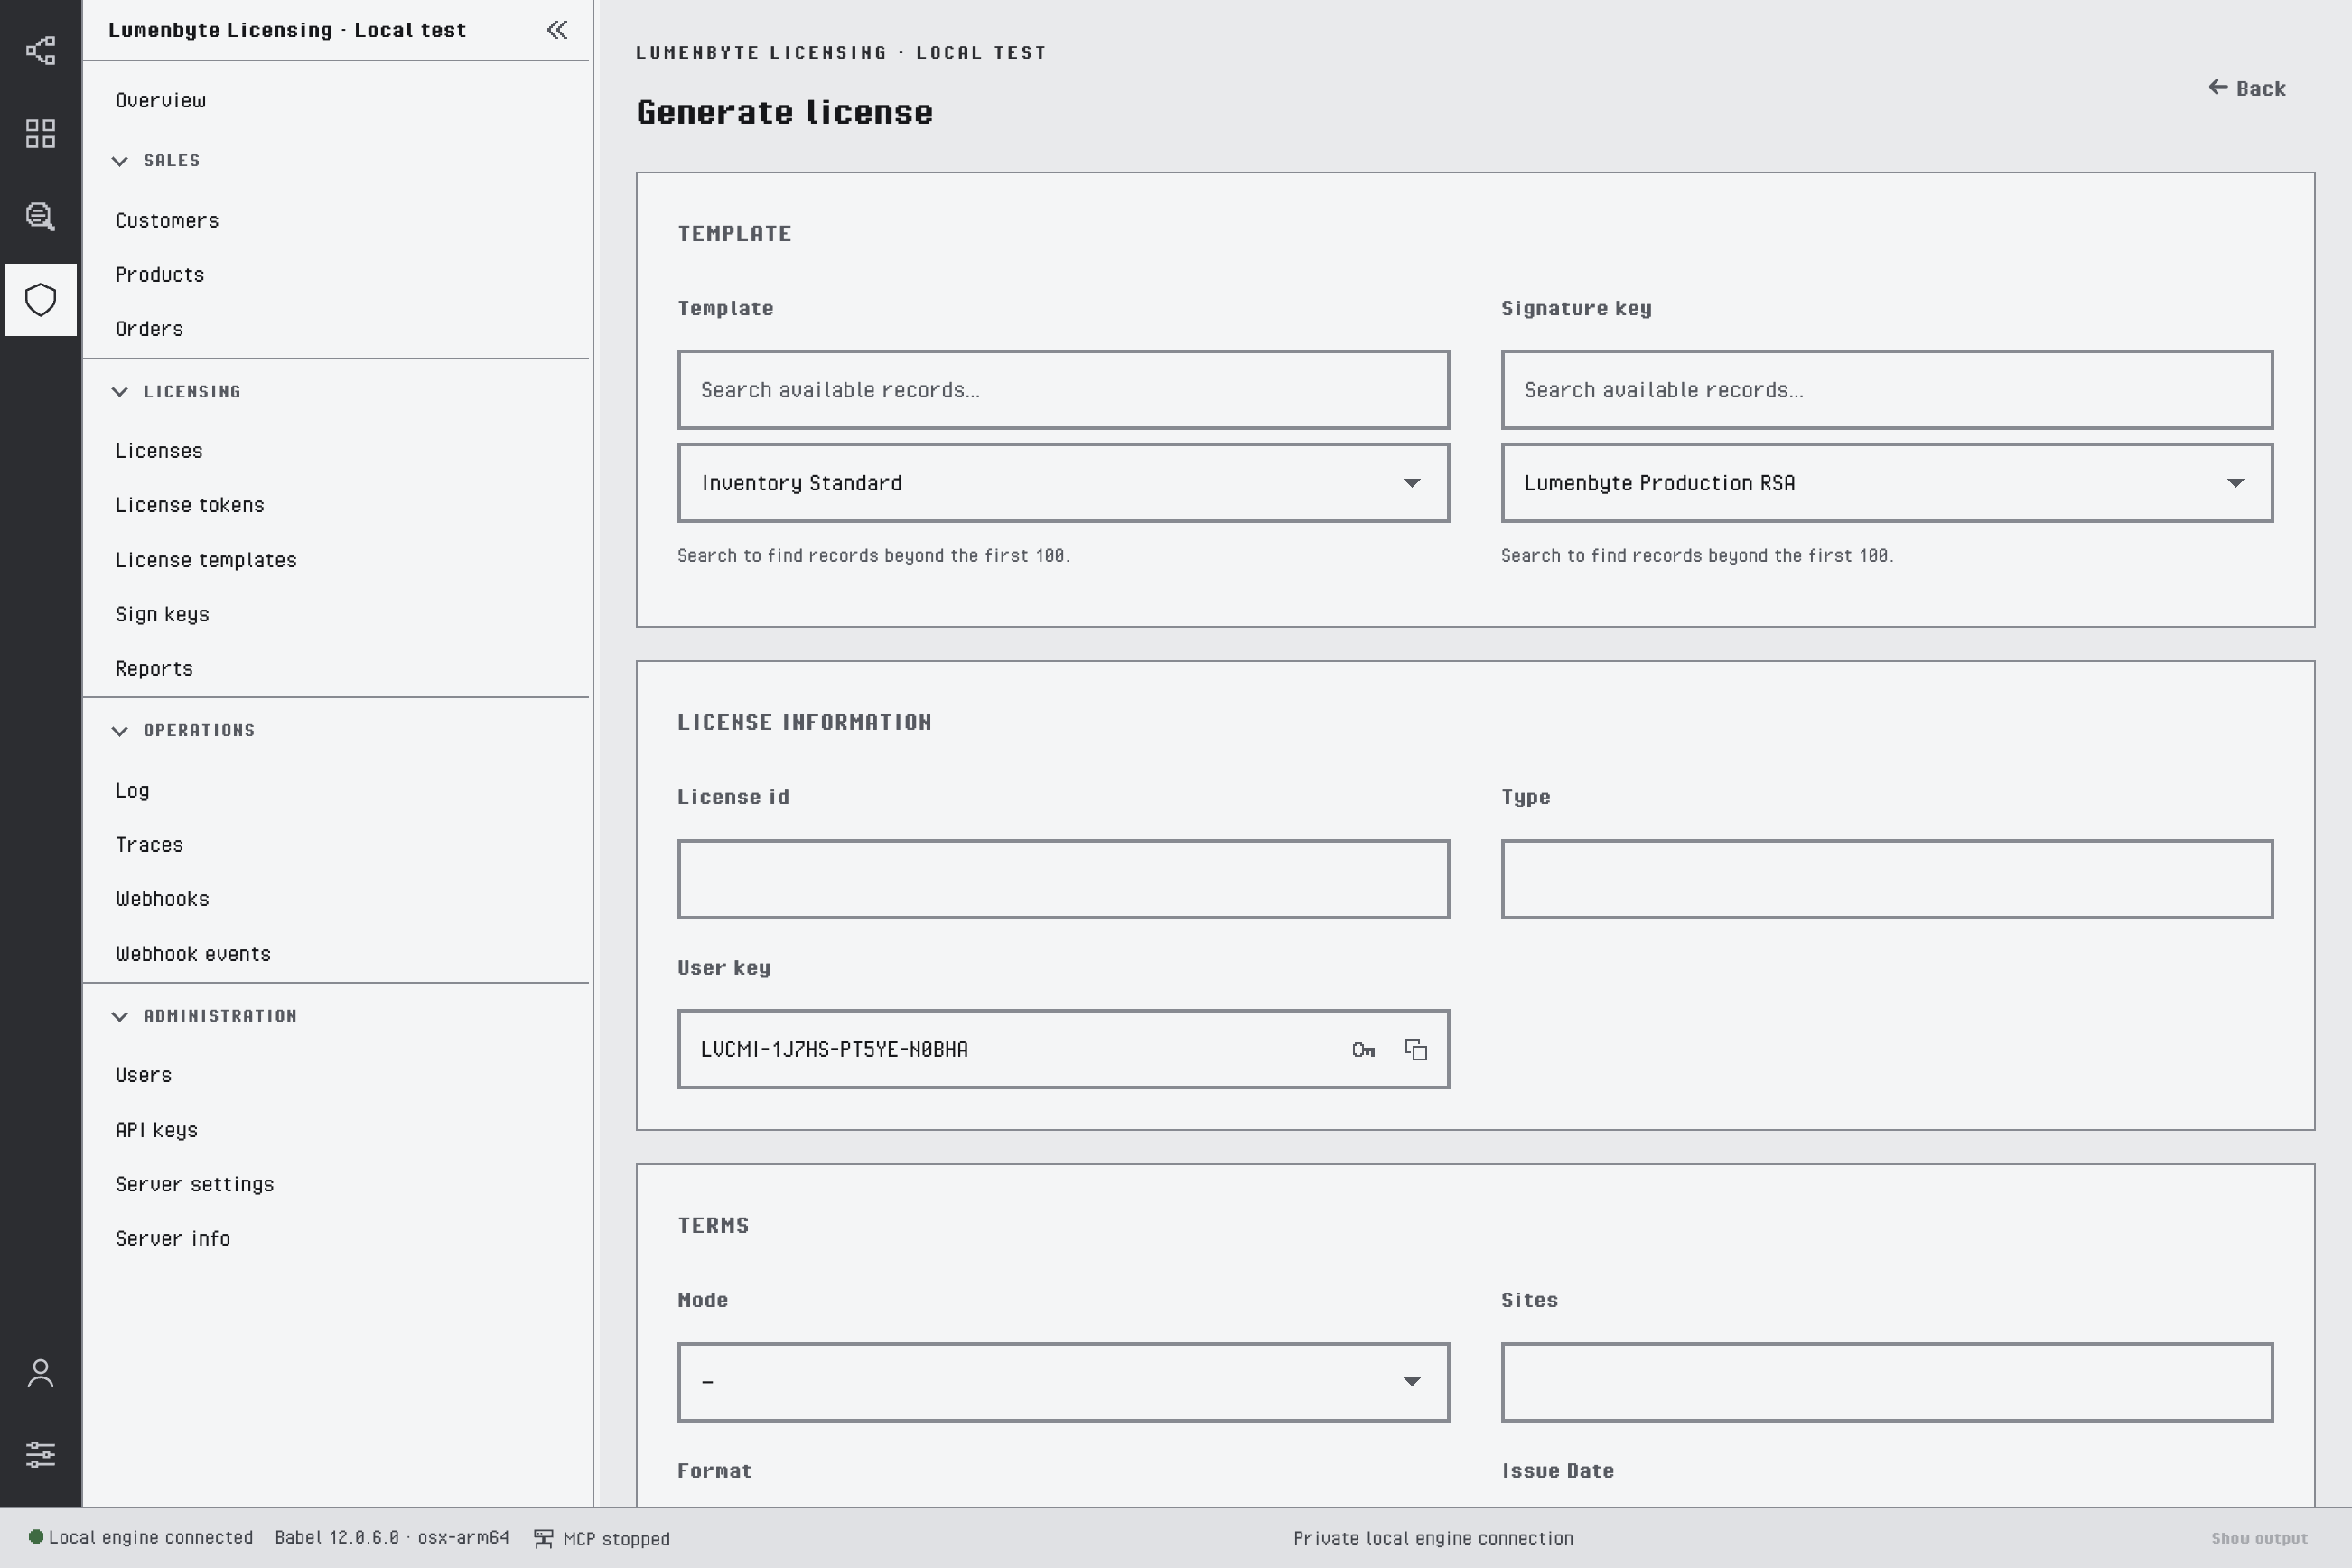Screen dimensions: 2352x1568
Task: Collapse the Operations section
Action: 119,731
